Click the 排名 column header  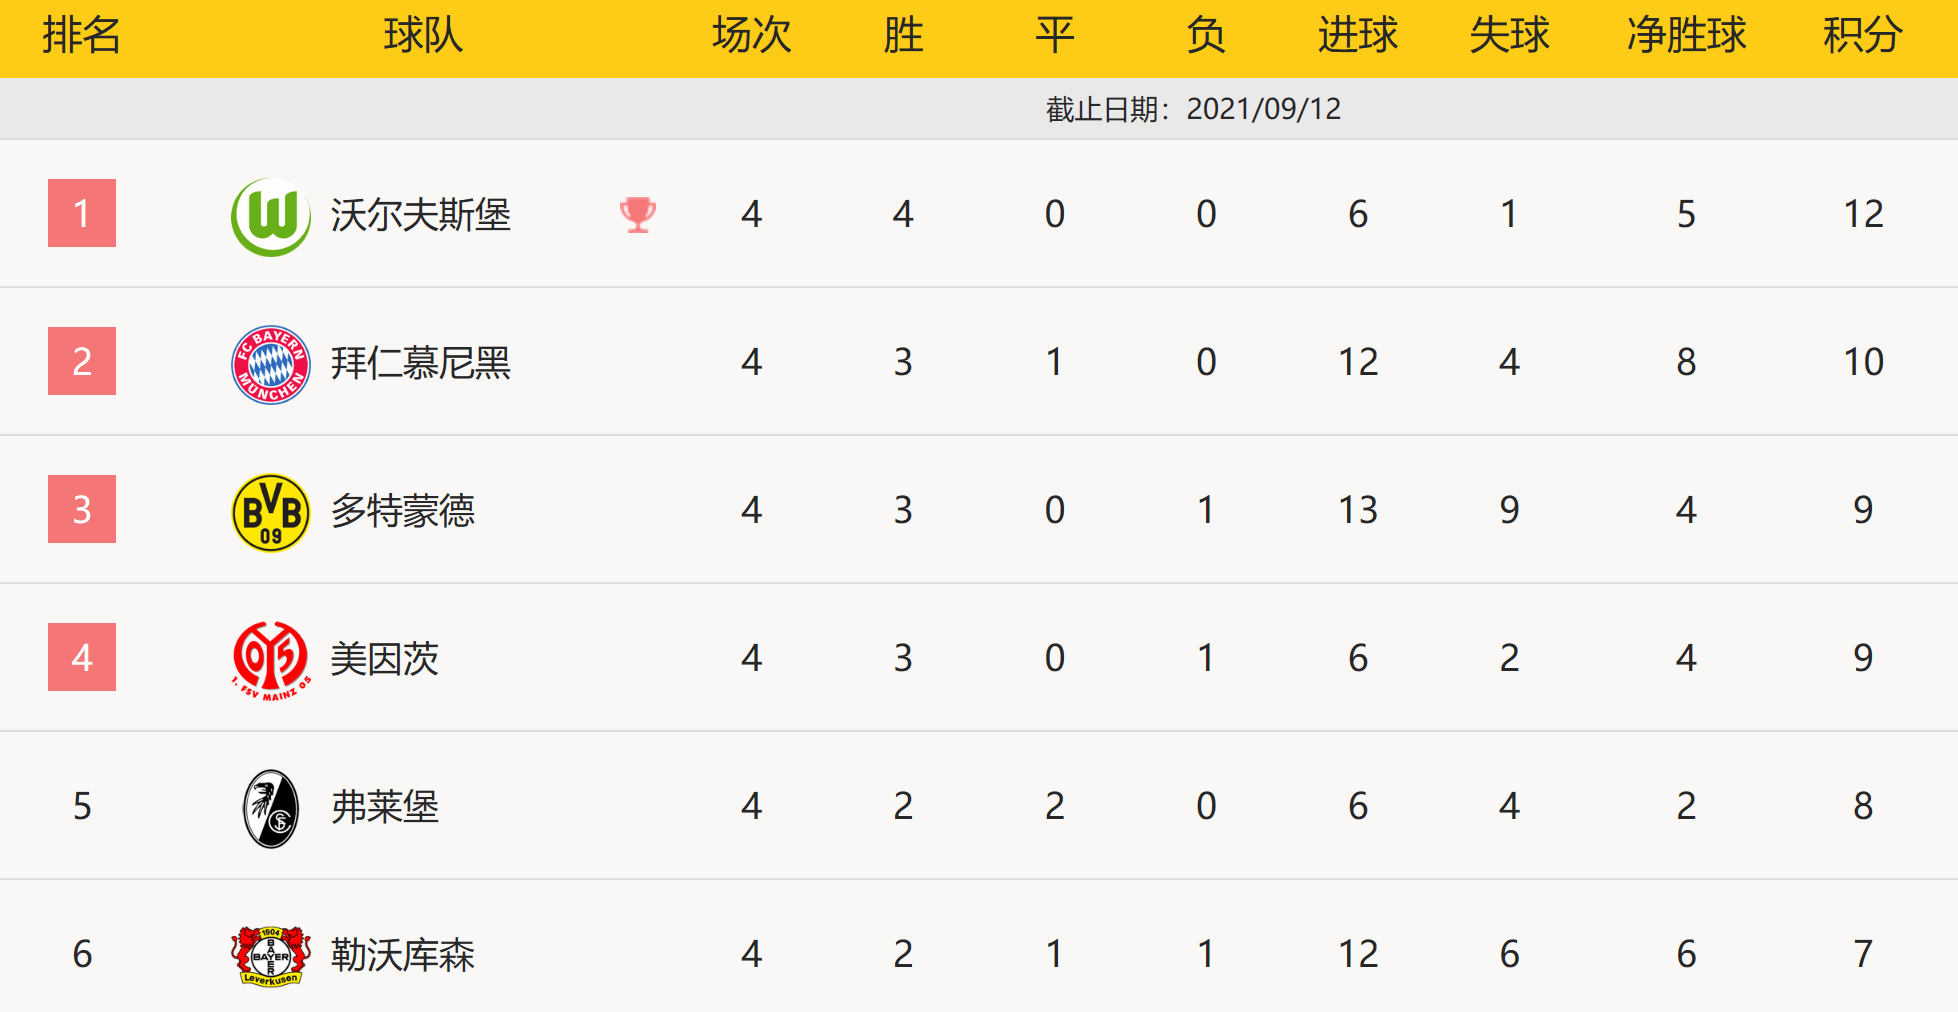(81, 36)
